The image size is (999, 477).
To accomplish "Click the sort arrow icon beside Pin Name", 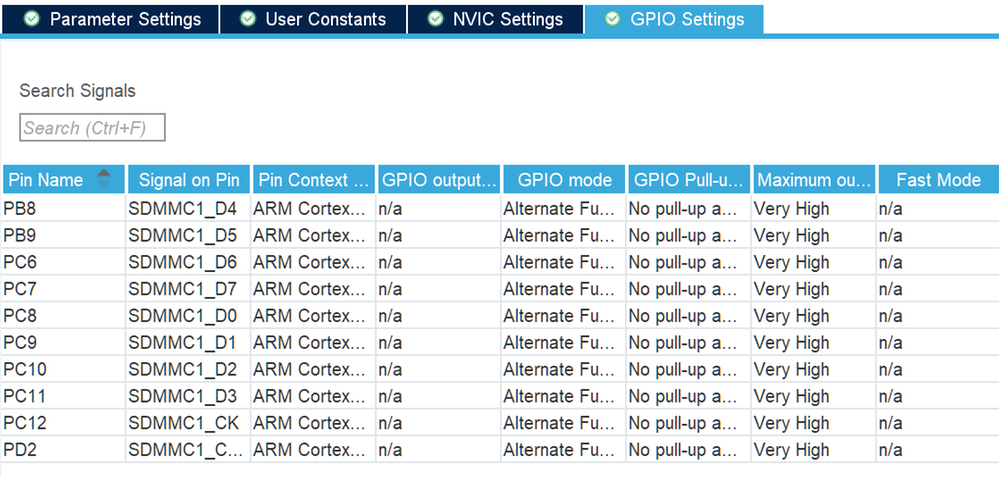I will point(105,179).
